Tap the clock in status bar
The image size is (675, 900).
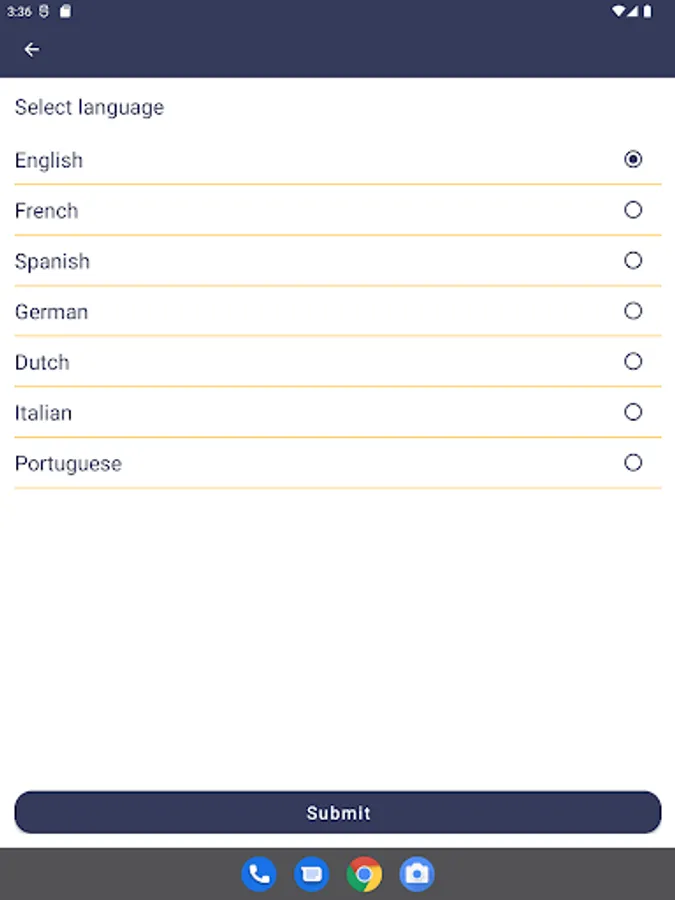[x=19, y=12]
